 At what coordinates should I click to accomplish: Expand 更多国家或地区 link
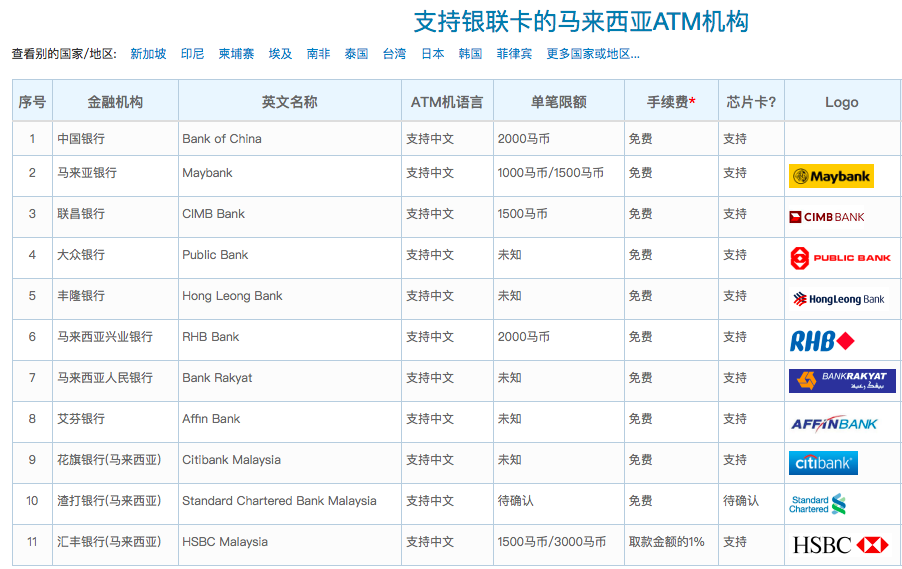(x=593, y=54)
